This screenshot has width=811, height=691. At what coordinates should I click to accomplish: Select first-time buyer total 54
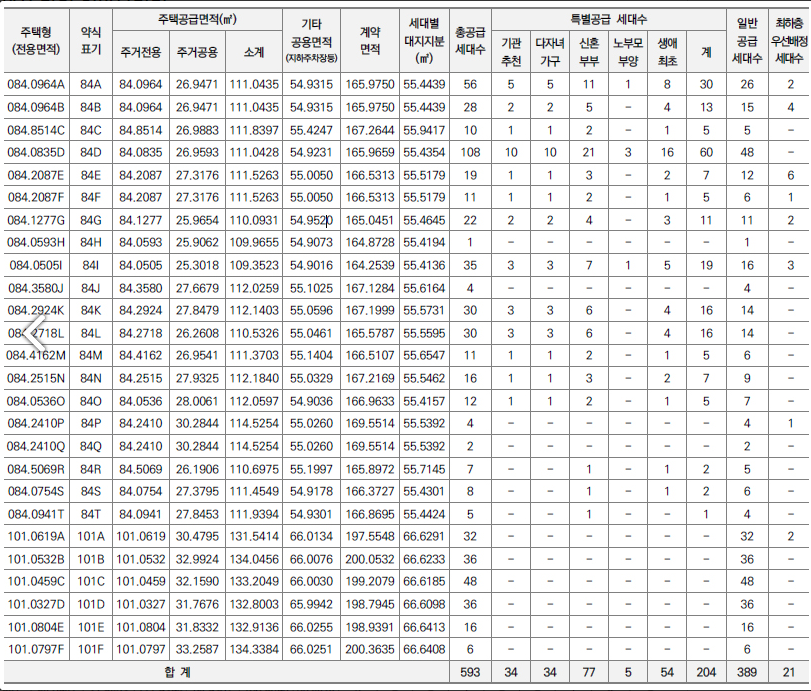click(x=667, y=672)
